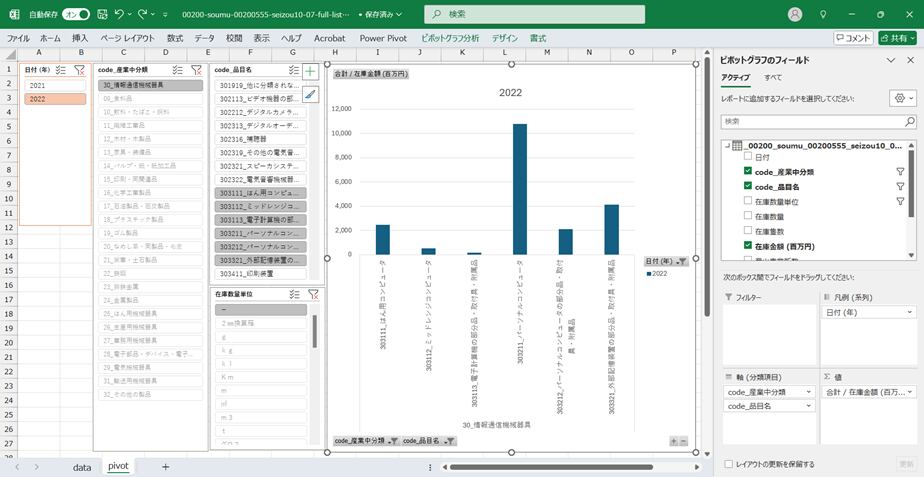Click the undo arrow icon
Image resolution: width=924 pixels, height=477 pixels.
[119, 15]
